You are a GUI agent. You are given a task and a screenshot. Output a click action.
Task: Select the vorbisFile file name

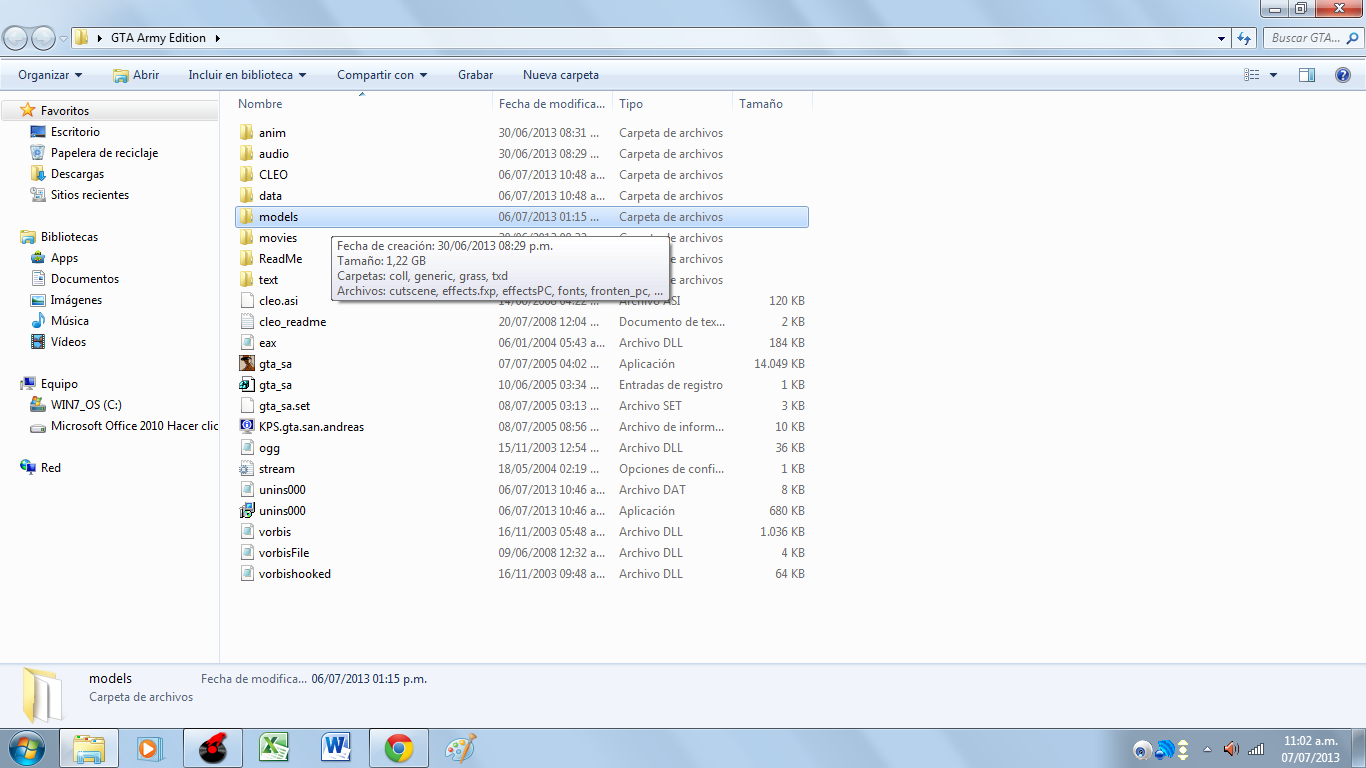pyautogui.click(x=284, y=553)
